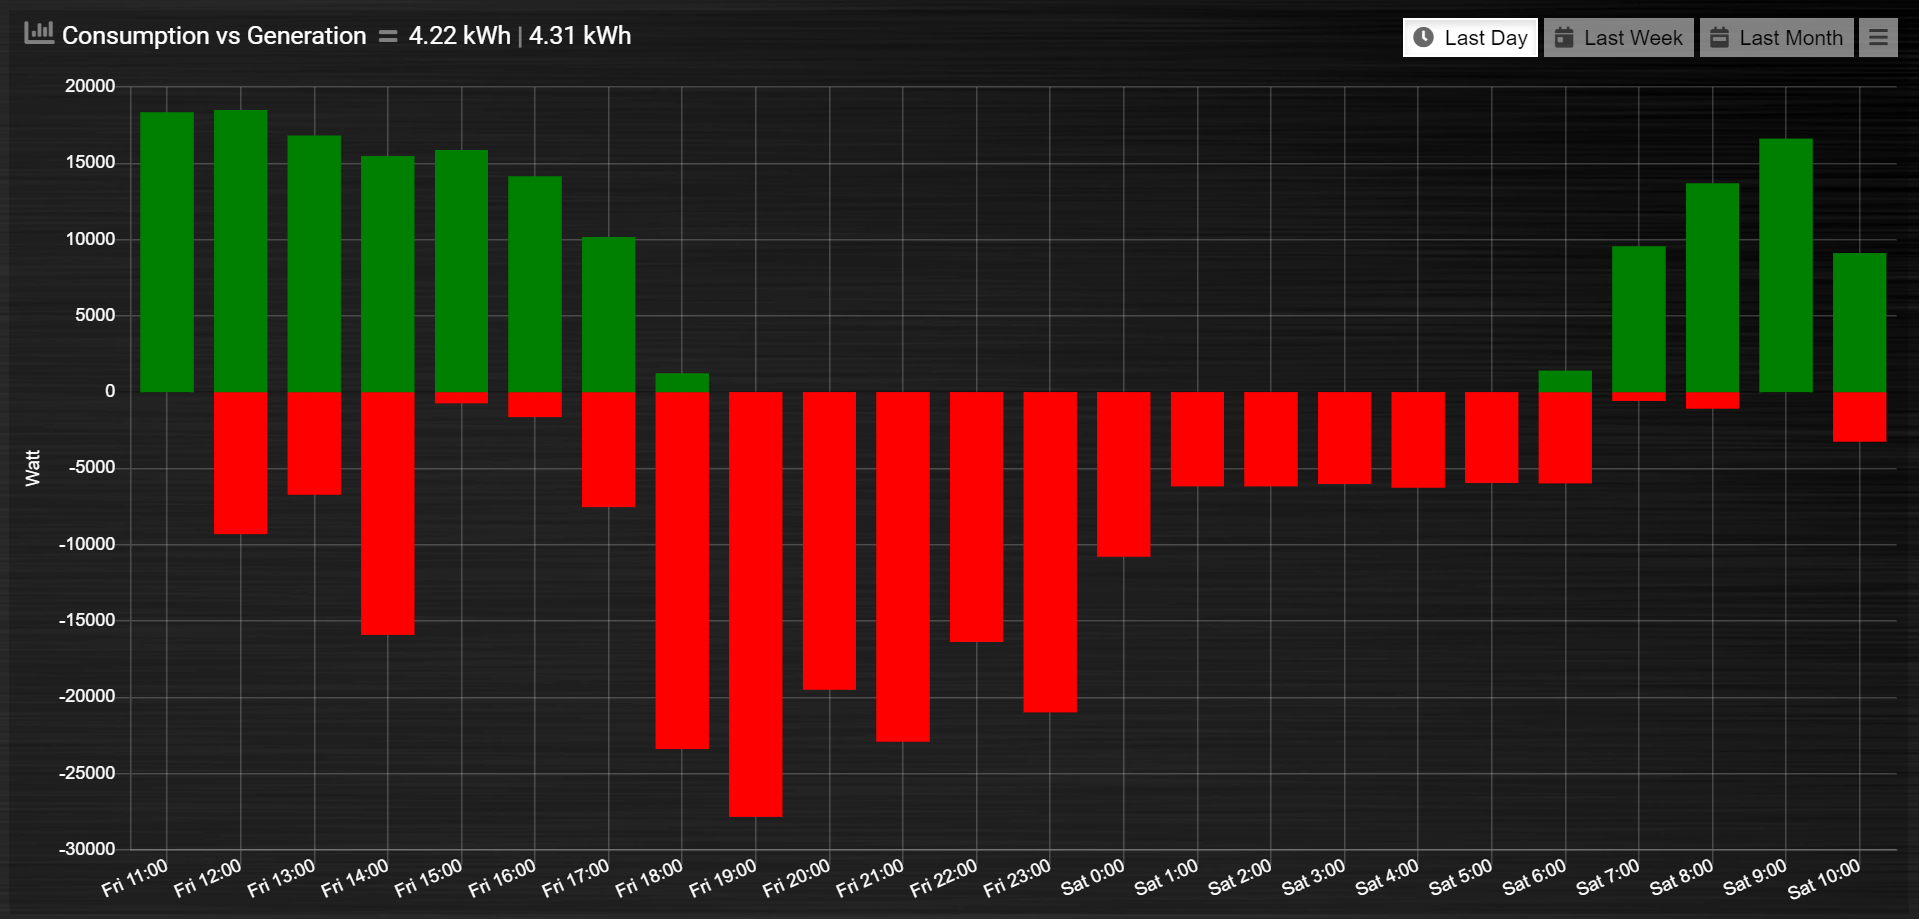Click the 20000 y-axis tick label

tap(90, 86)
